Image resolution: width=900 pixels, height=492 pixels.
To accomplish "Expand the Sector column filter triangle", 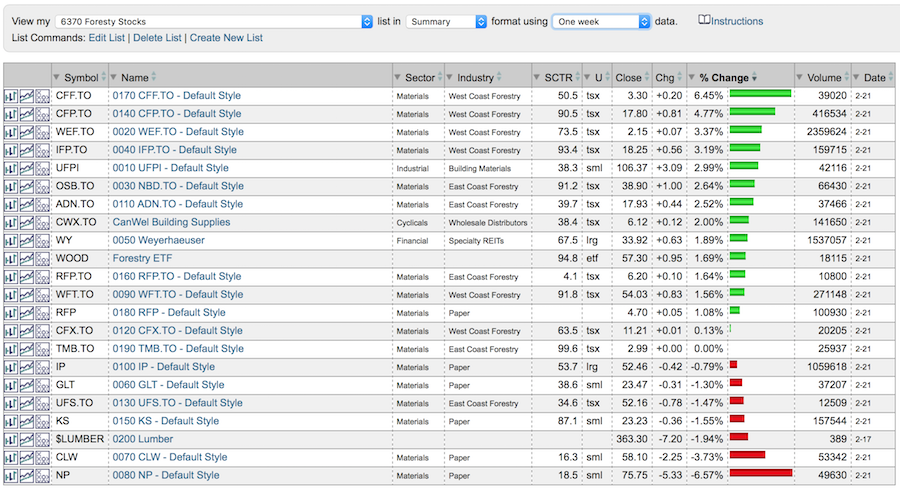I will click(398, 77).
